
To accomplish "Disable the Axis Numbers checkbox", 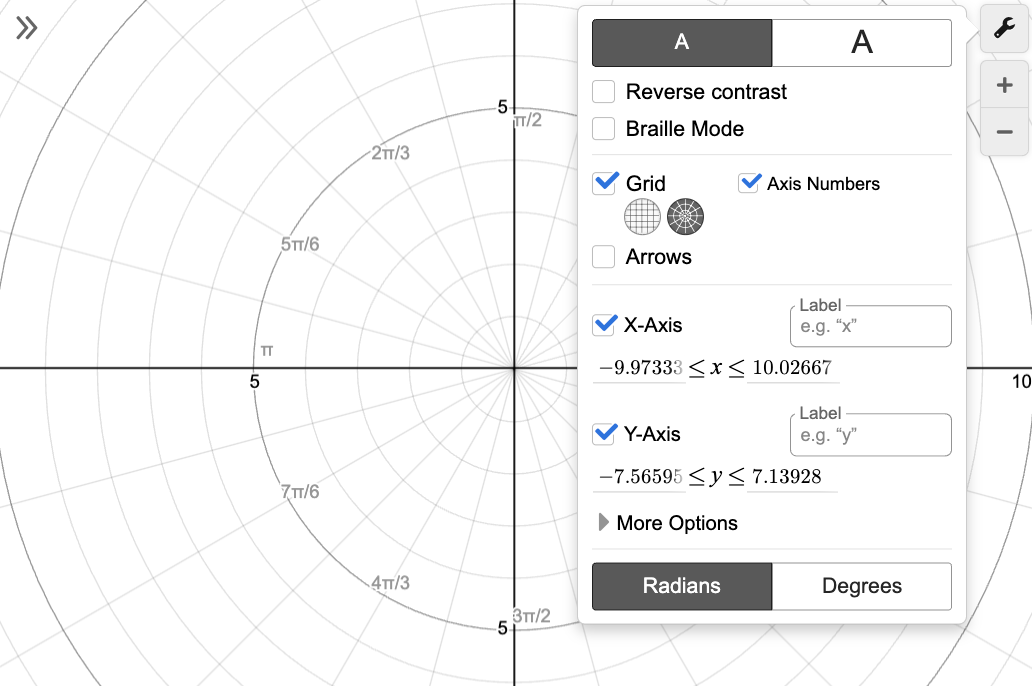I will (749, 183).
